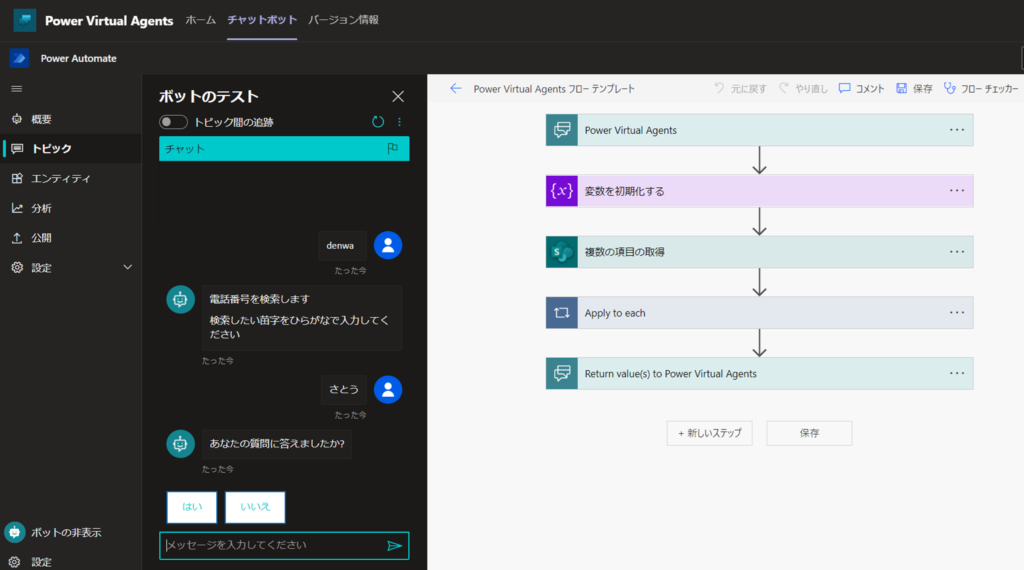Click the Power Virtual Agents trigger icon
Image resolution: width=1024 pixels, height=570 pixels.
point(562,130)
